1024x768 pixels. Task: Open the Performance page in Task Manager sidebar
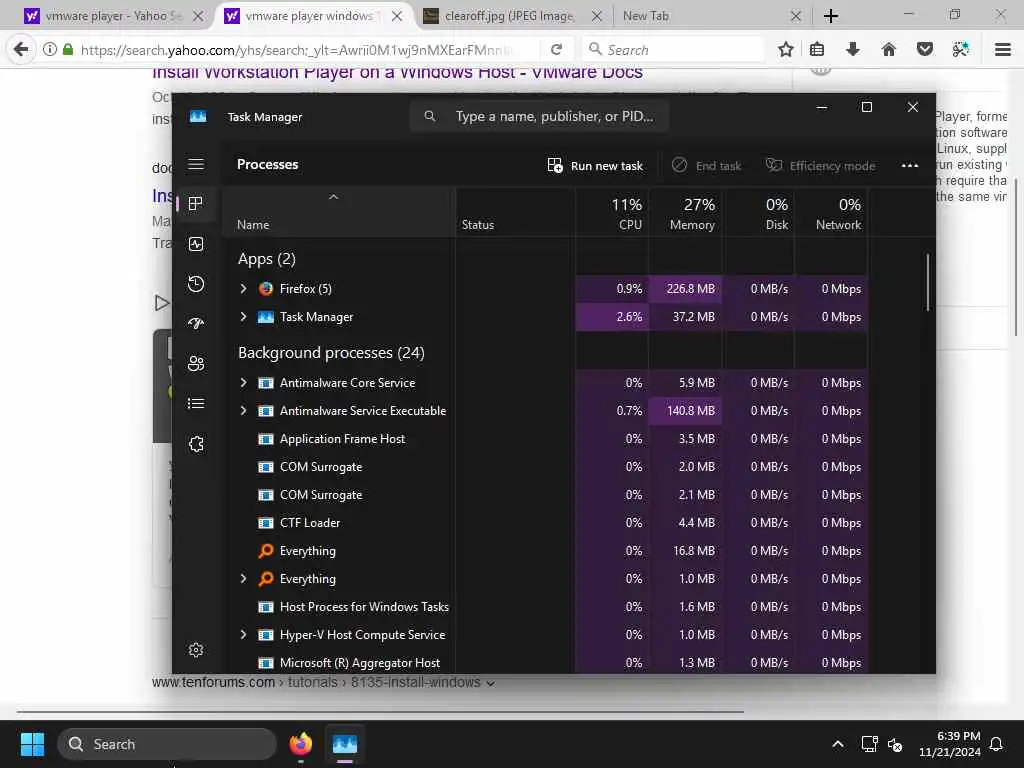(x=196, y=244)
